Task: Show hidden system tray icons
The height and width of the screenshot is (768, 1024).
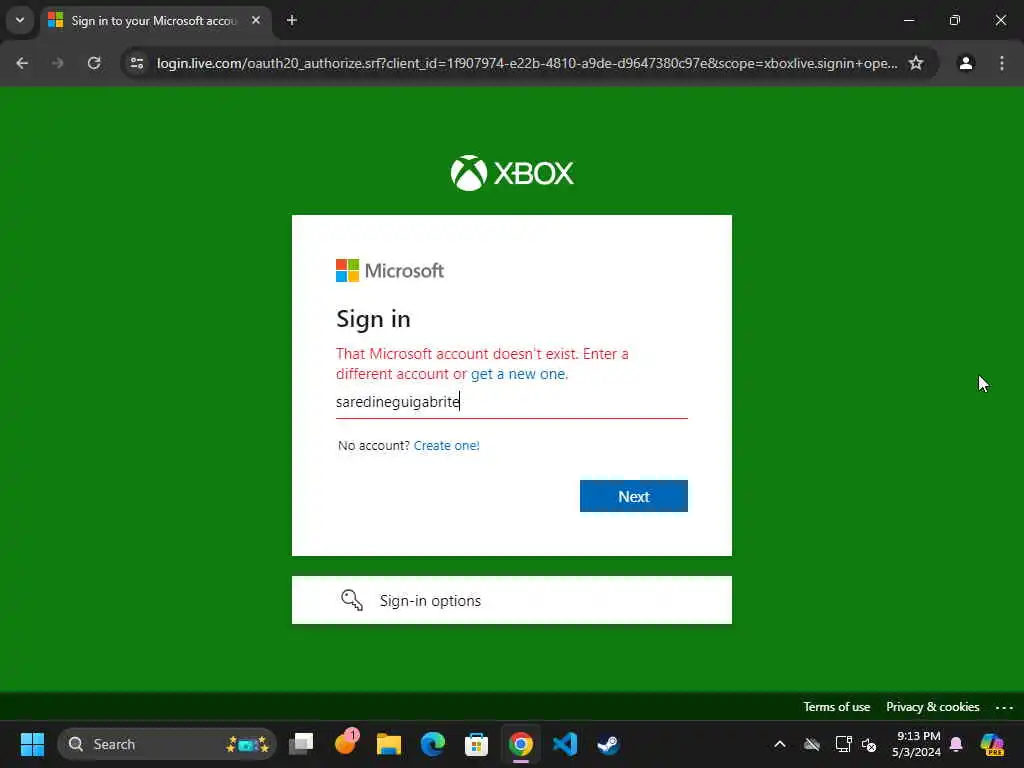Action: click(x=780, y=744)
